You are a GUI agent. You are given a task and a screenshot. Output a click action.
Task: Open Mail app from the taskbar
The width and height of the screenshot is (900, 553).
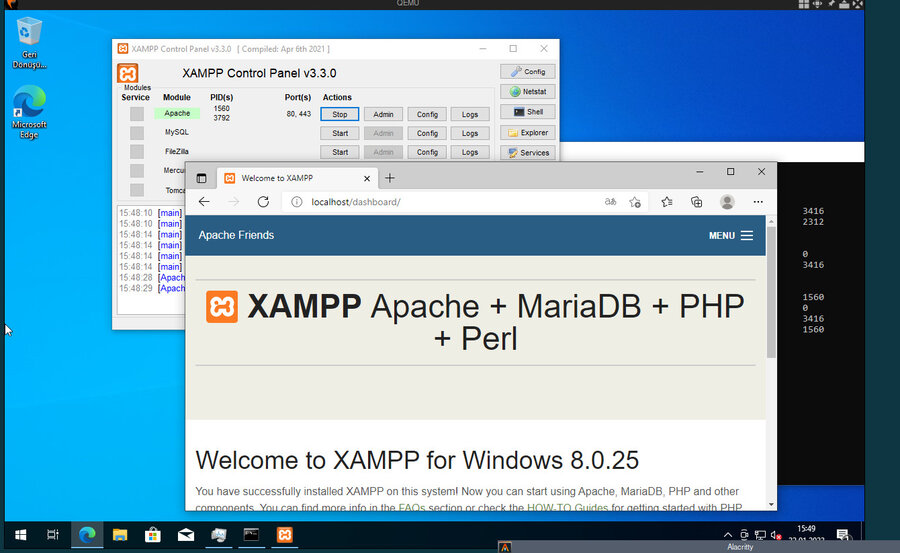pos(185,535)
